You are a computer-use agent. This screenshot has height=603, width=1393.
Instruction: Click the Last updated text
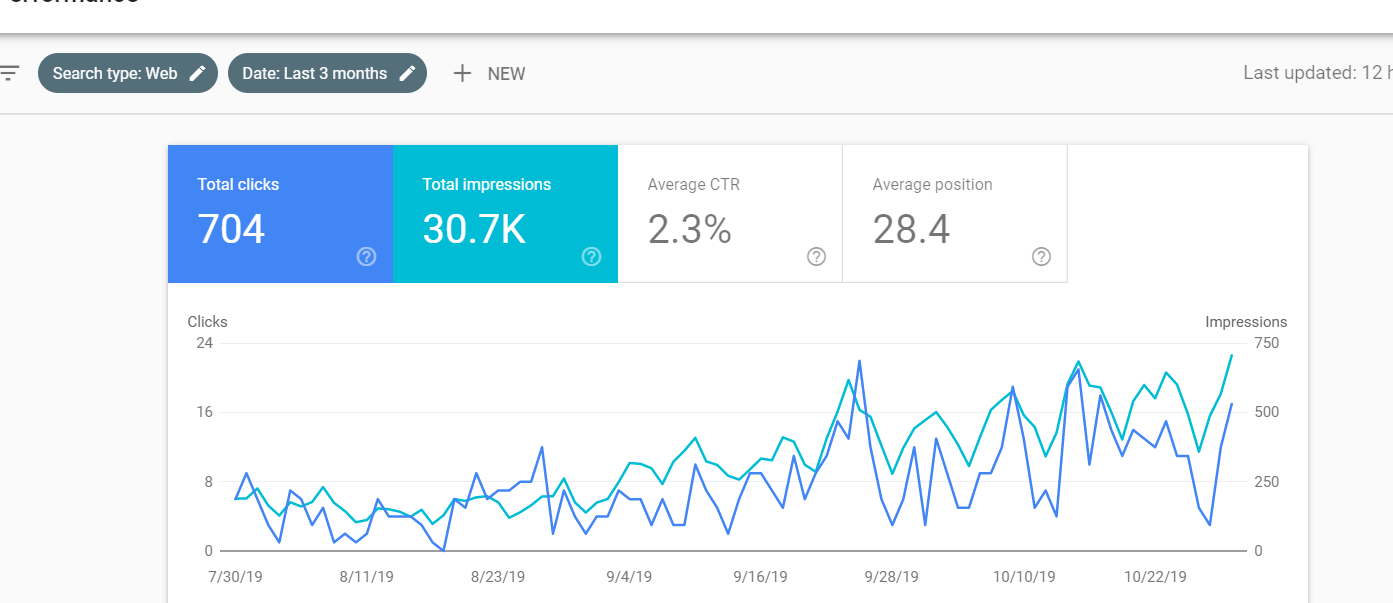(1317, 73)
